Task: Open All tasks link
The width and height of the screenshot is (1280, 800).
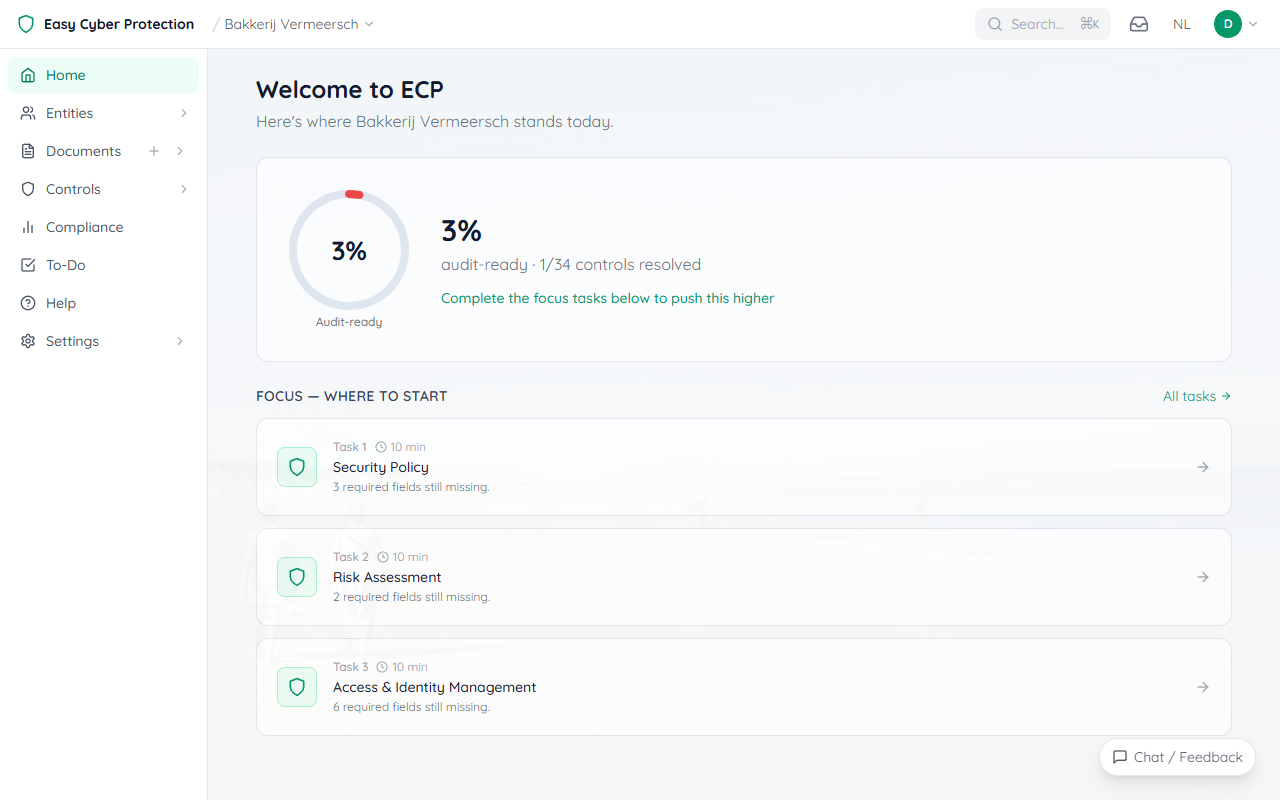Action: (x=1196, y=396)
